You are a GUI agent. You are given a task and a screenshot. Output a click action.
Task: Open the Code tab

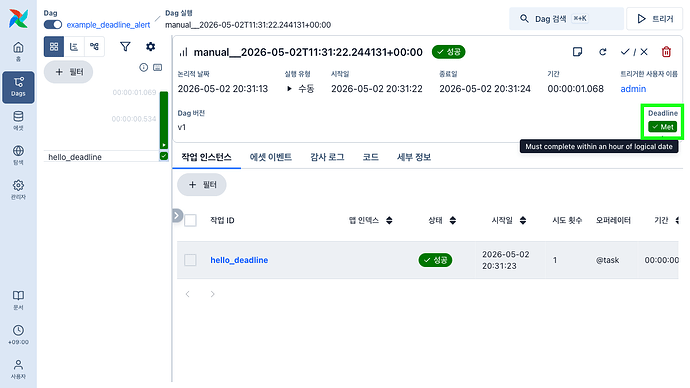[x=371, y=157]
